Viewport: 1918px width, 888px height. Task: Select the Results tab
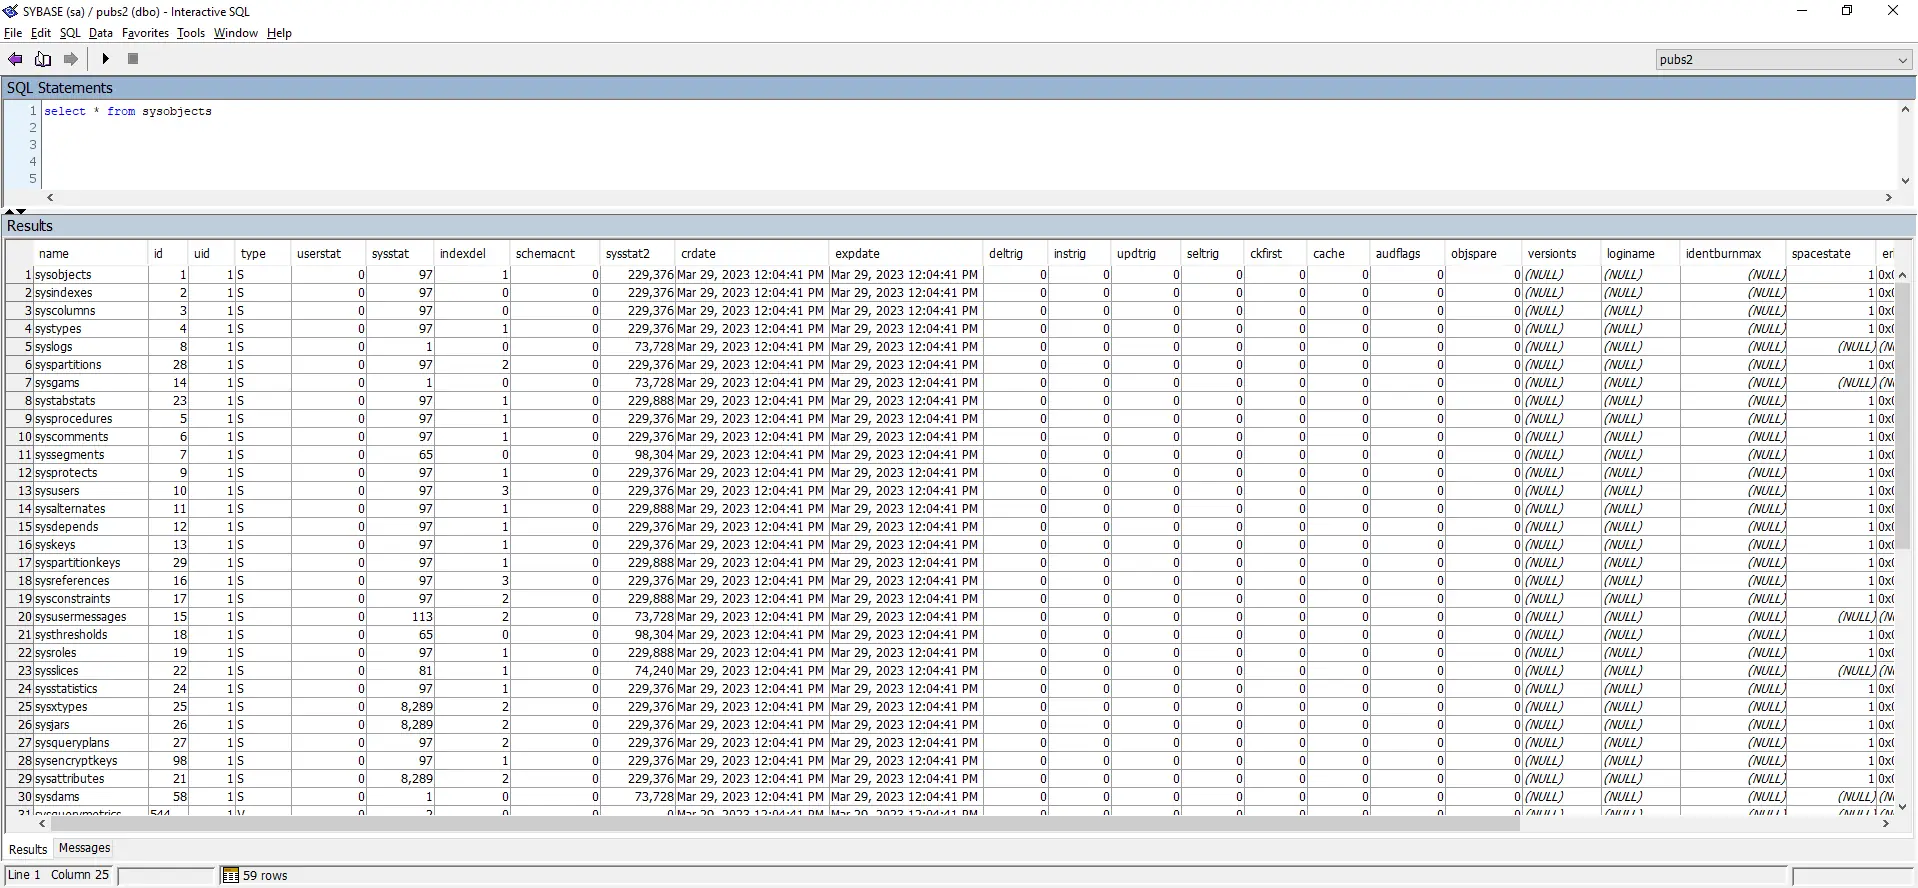pos(28,849)
